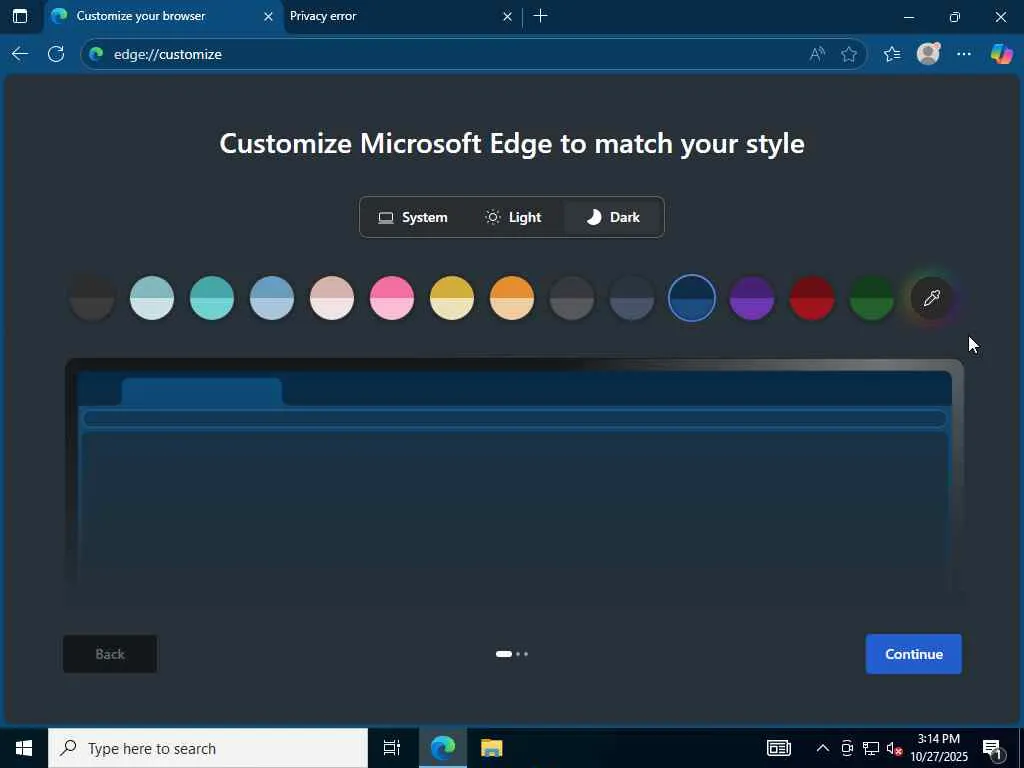The width and height of the screenshot is (1024, 768).
Task: Click the second step page indicator dot
Action: (x=519, y=654)
